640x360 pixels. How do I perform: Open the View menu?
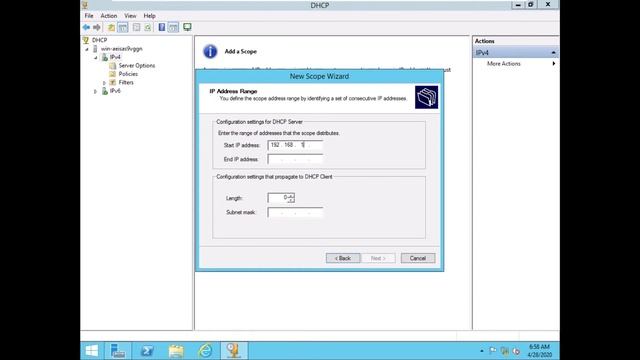click(x=130, y=16)
